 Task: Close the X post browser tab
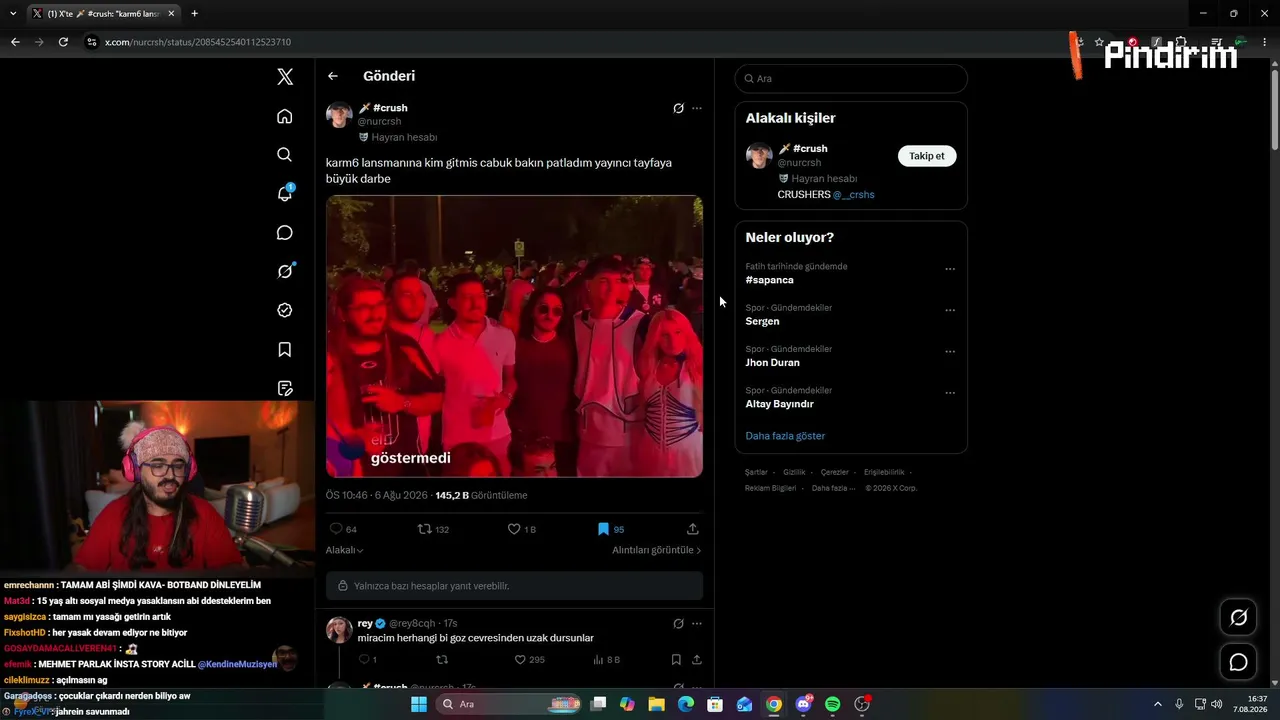tap(171, 14)
